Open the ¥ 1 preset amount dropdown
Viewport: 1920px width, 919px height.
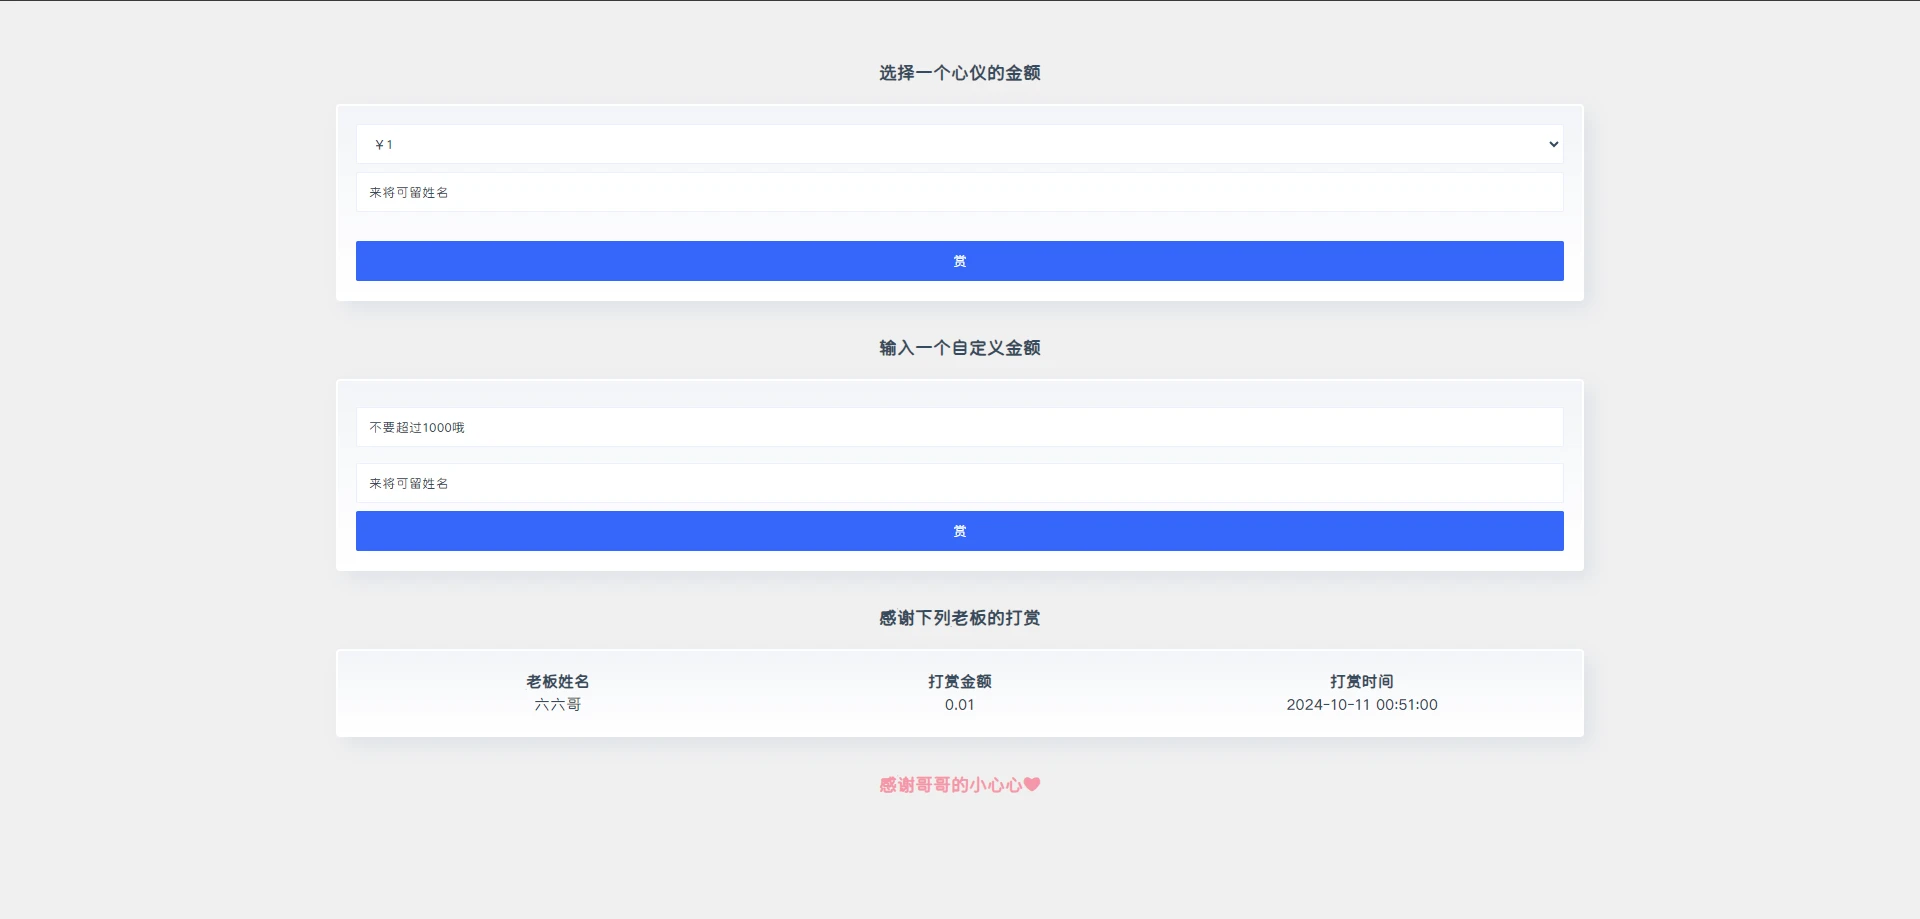click(958, 144)
